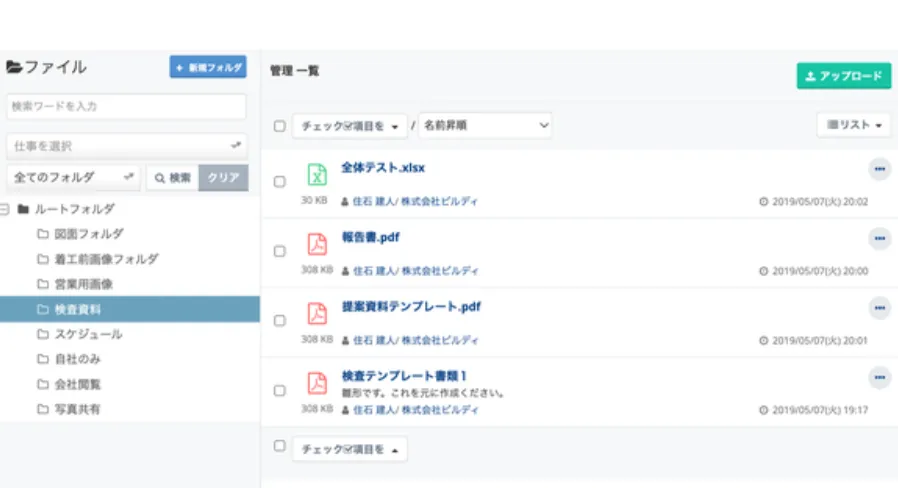Open the bottom チェック項目を dropdown

coord(350,449)
